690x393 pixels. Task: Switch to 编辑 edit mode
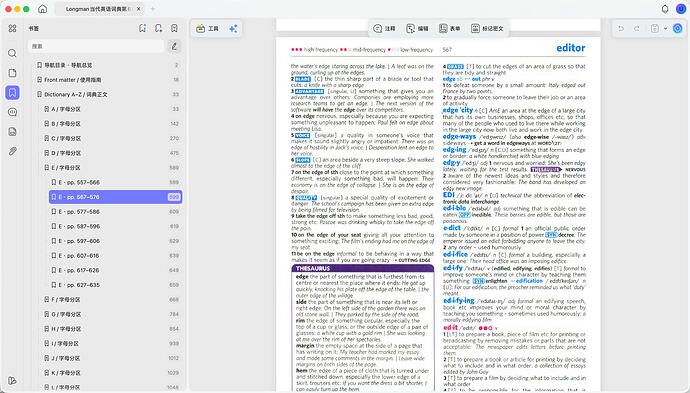(x=417, y=29)
